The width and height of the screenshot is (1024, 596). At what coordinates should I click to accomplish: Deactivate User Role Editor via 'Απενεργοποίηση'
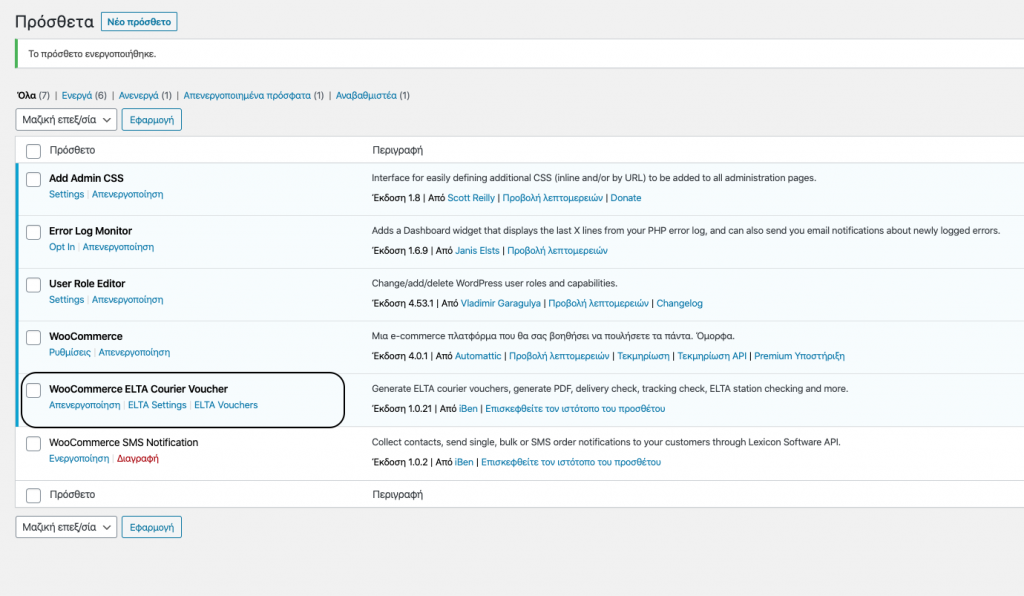pyautogui.click(x=127, y=300)
